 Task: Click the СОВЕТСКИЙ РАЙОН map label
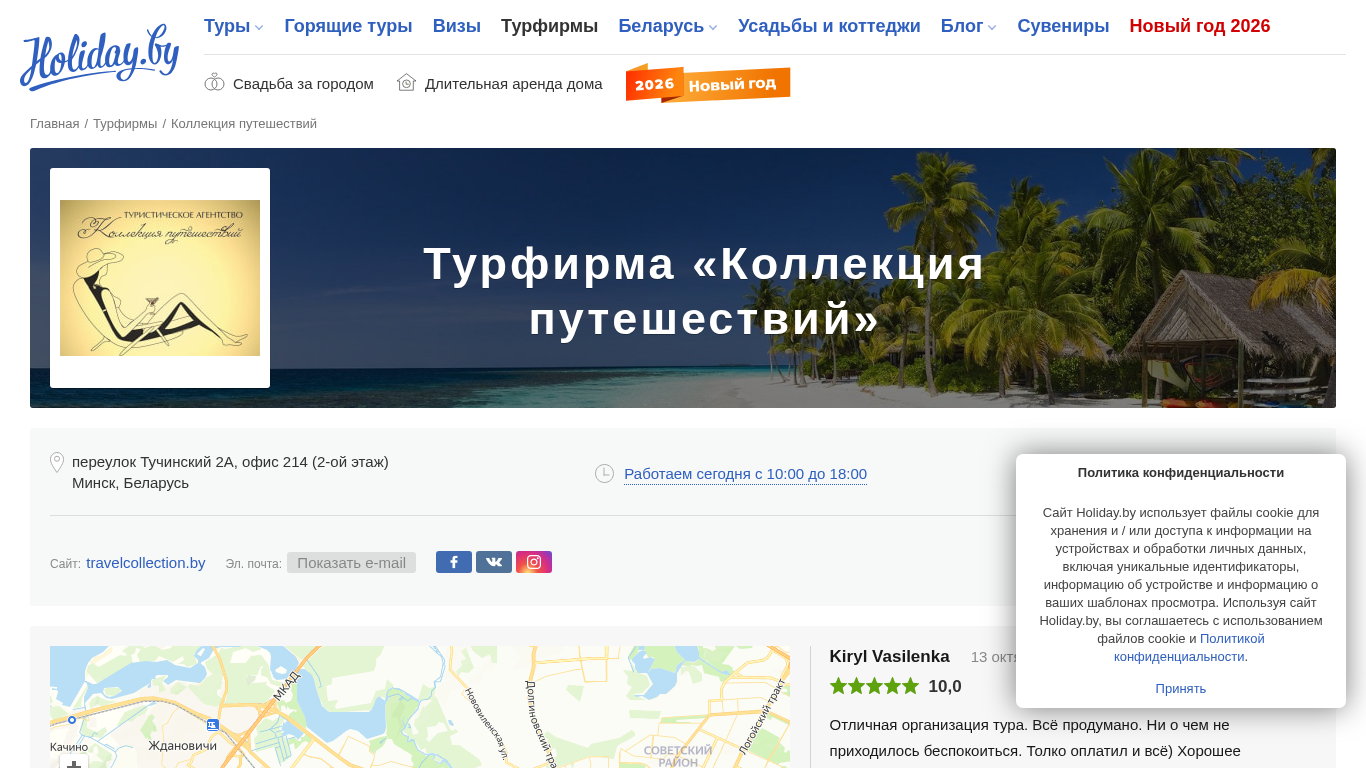678,756
